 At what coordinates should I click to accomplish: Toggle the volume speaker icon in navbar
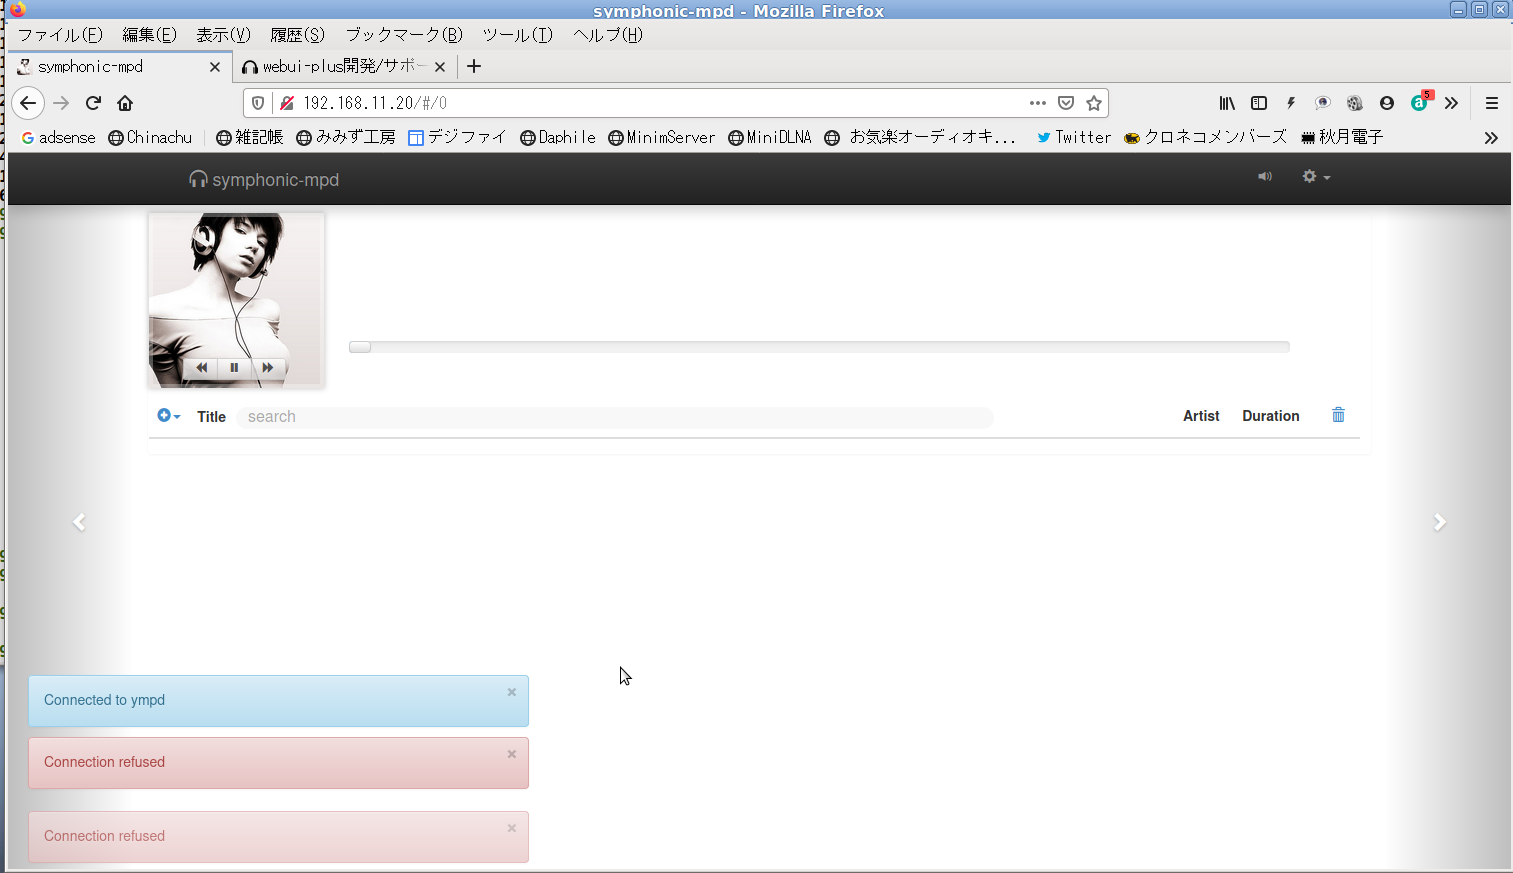click(x=1265, y=177)
